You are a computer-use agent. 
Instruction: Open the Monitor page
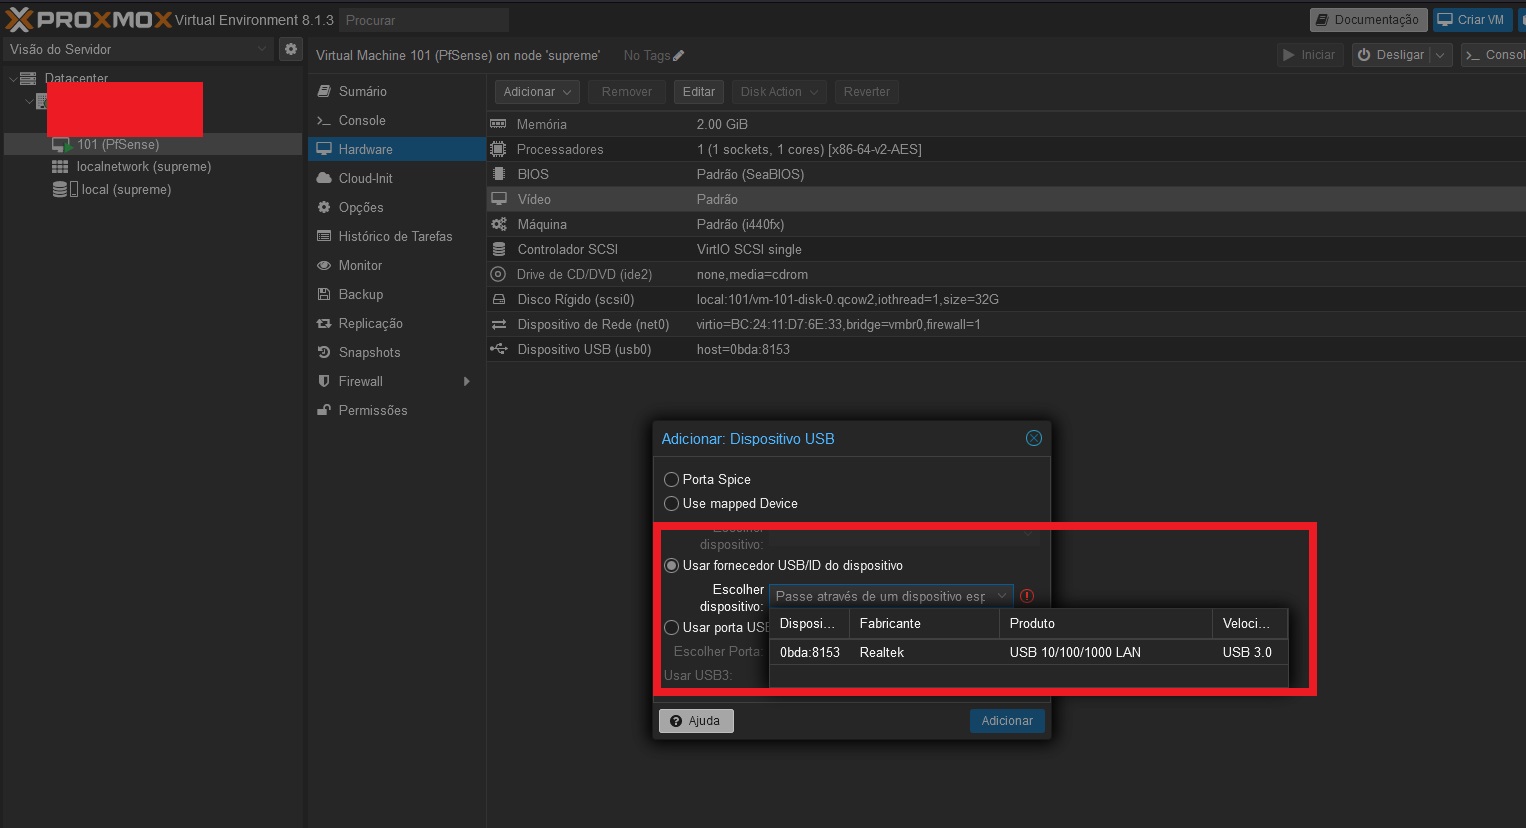(396, 265)
